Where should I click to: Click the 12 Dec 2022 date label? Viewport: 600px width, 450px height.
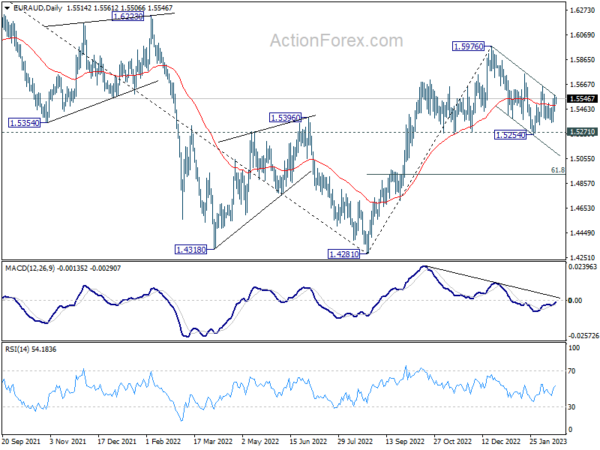point(501,442)
